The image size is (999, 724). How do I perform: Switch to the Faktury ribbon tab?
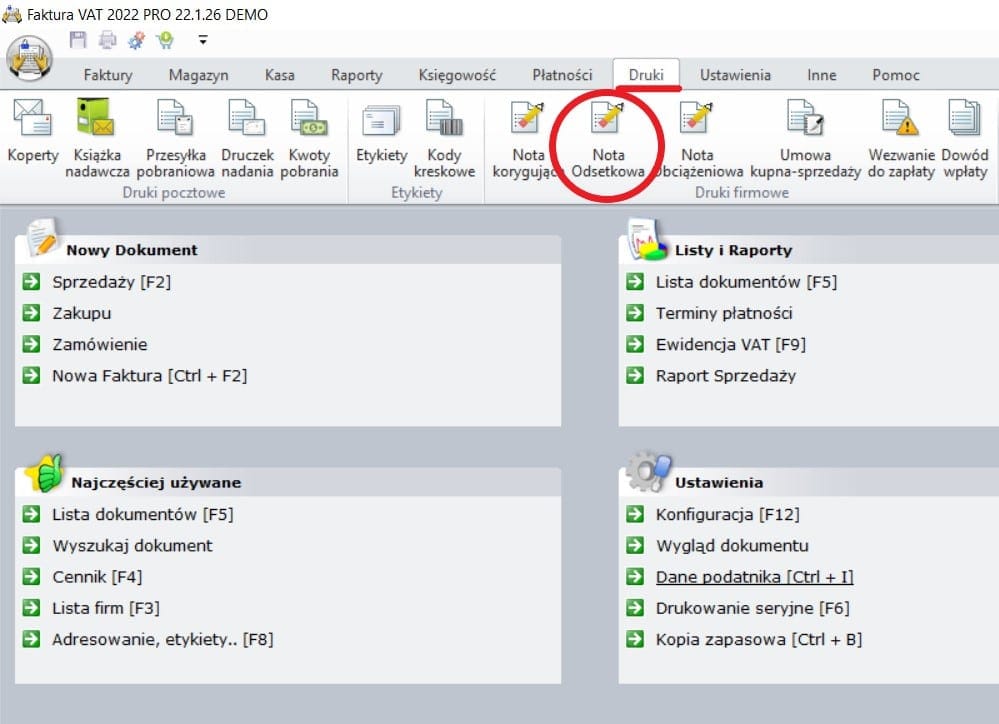tap(108, 75)
